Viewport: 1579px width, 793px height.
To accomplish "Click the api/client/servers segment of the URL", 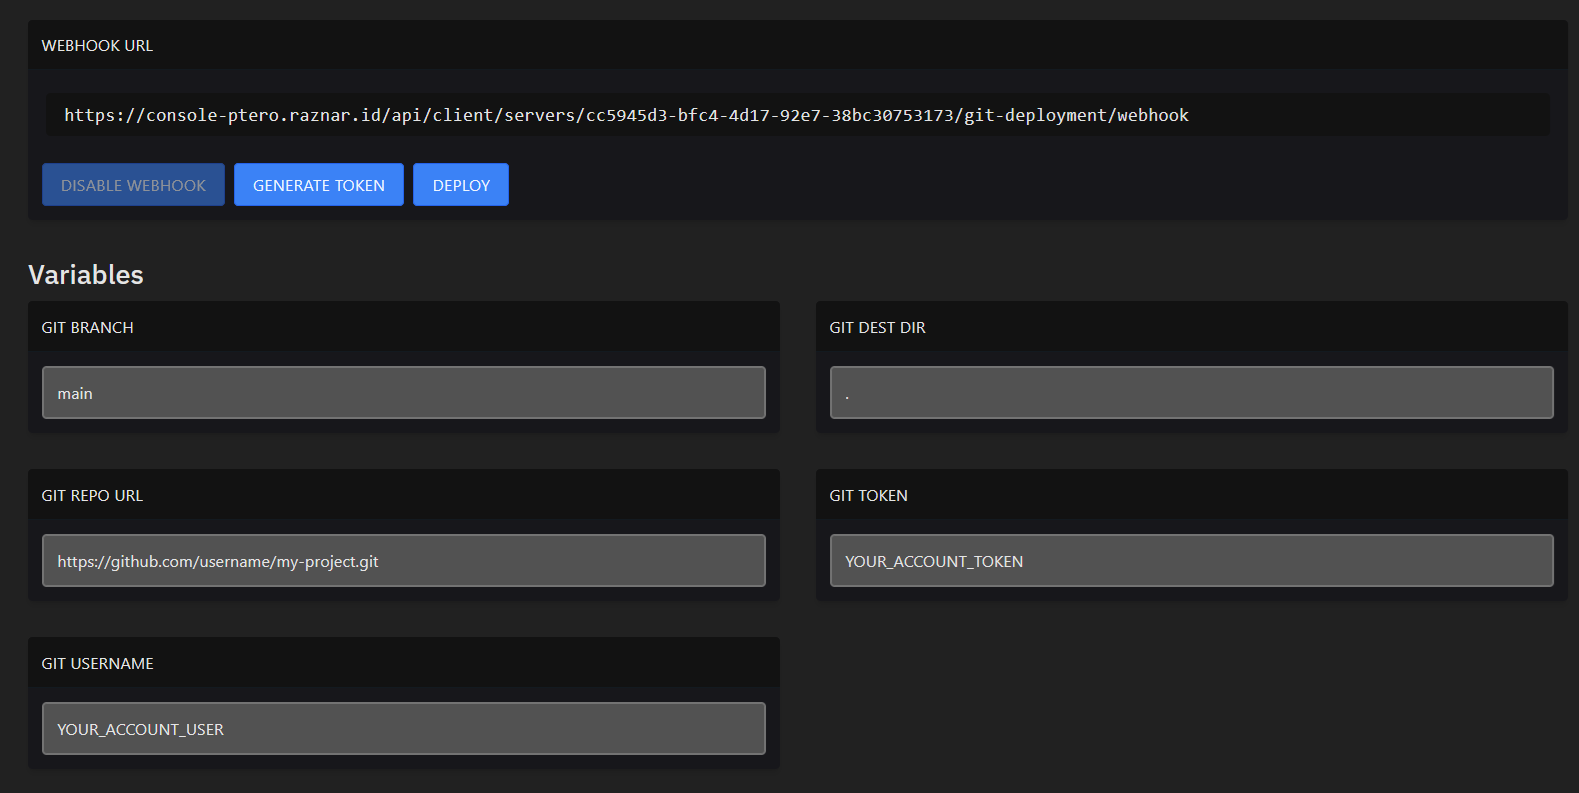I will pyautogui.click(x=484, y=115).
